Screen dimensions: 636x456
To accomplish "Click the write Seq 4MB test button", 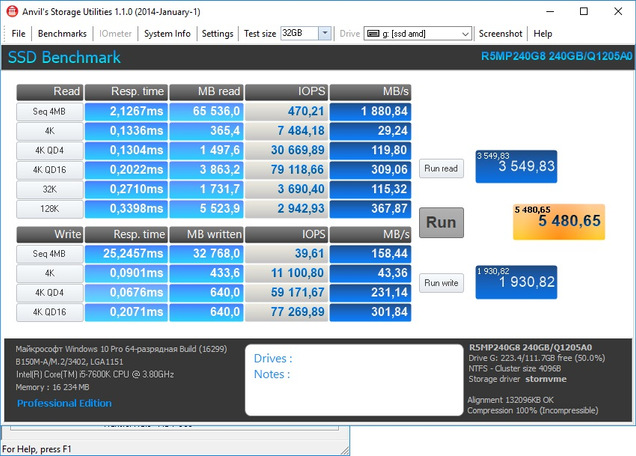I will [x=49, y=254].
